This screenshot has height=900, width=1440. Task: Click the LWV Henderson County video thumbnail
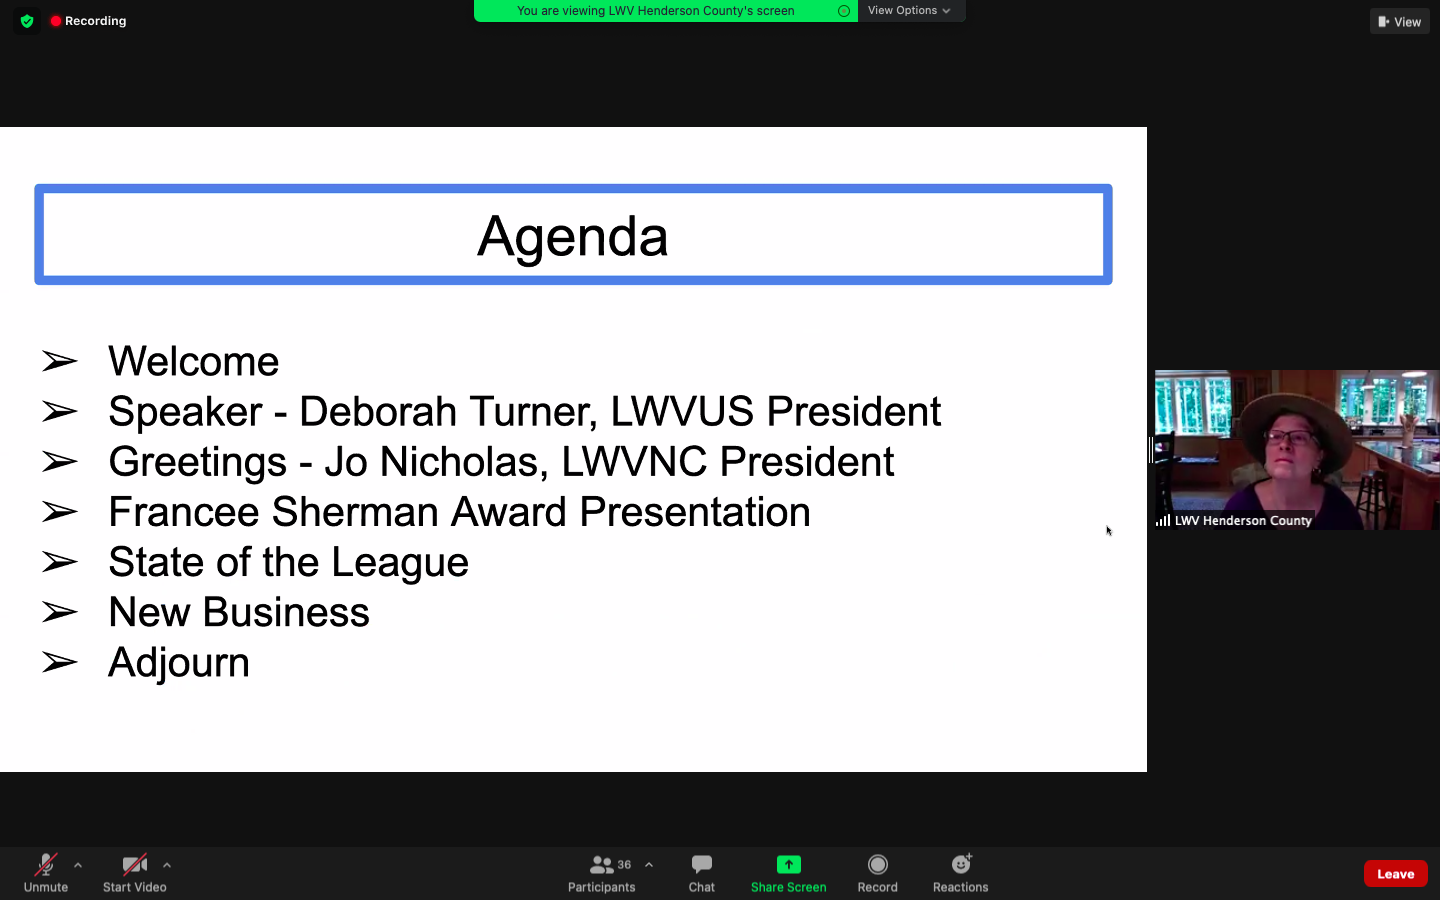[x=1297, y=450]
